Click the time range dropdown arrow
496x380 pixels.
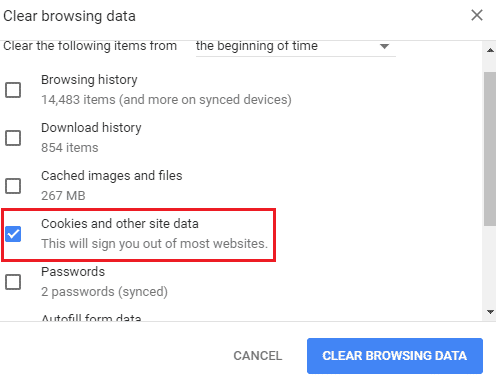click(384, 46)
